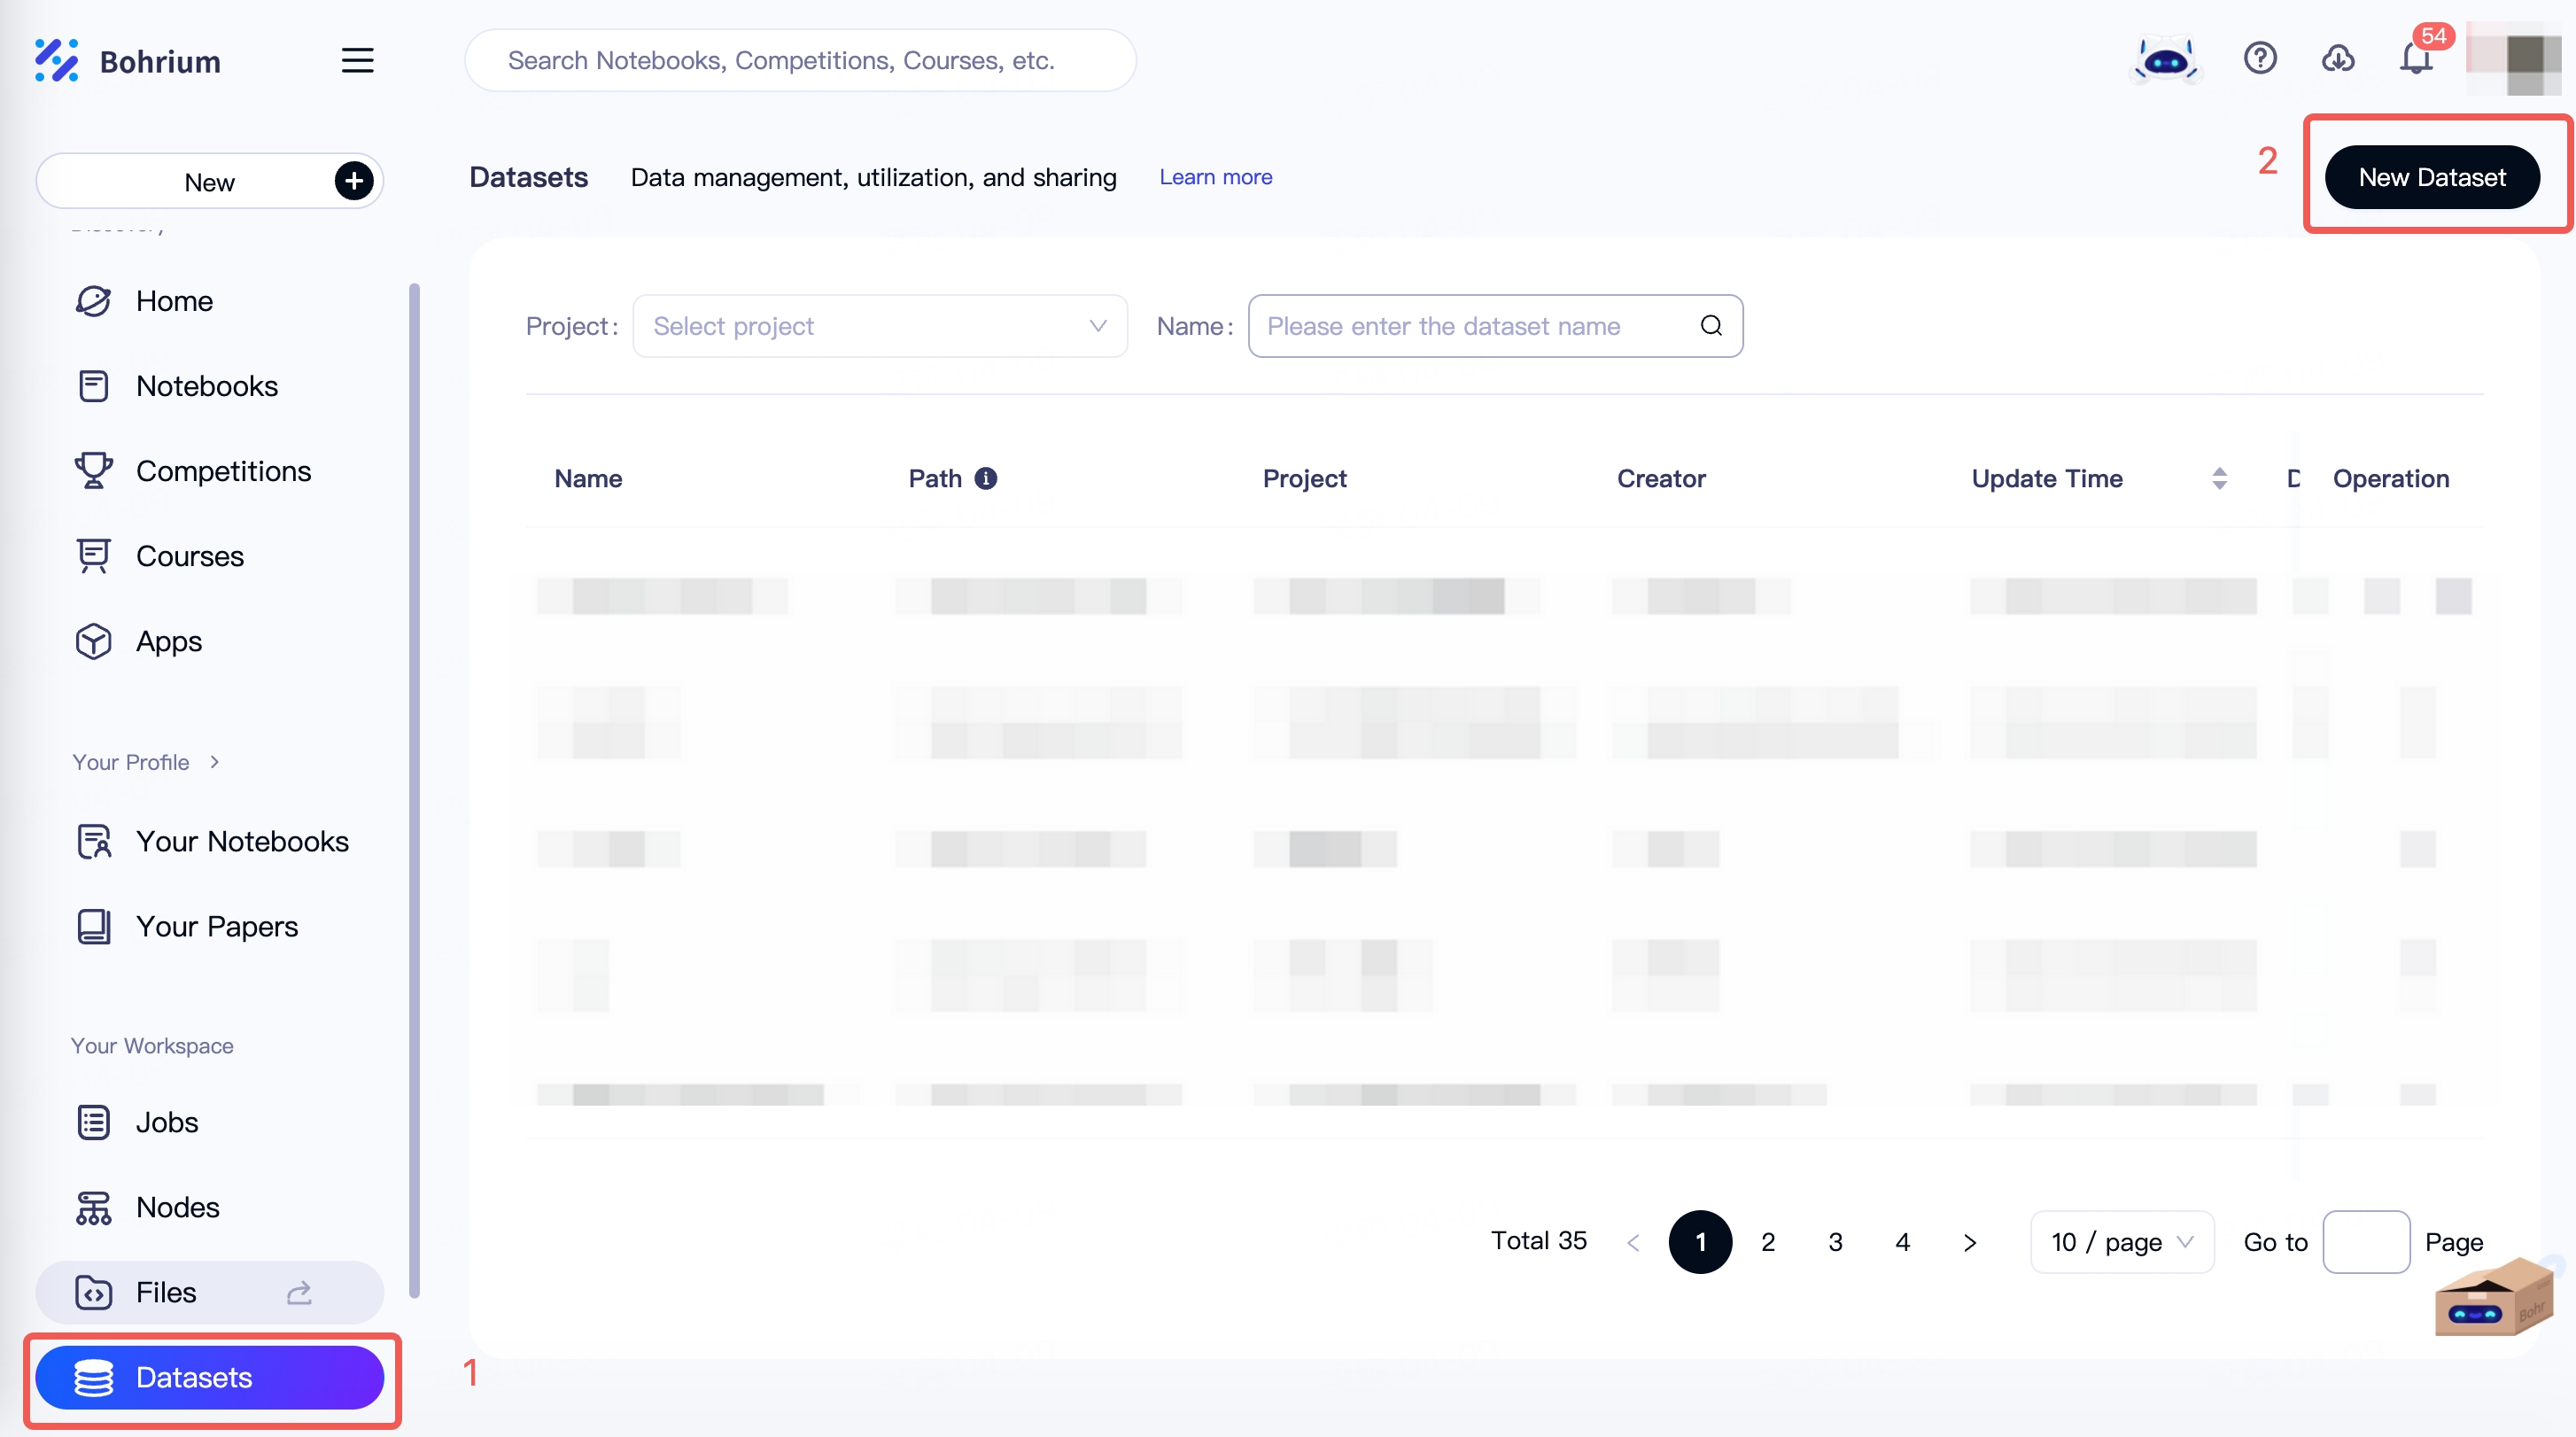The width and height of the screenshot is (2576, 1437).
Task: Click the Nodes icon in sidebar
Action: (x=92, y=1205)
